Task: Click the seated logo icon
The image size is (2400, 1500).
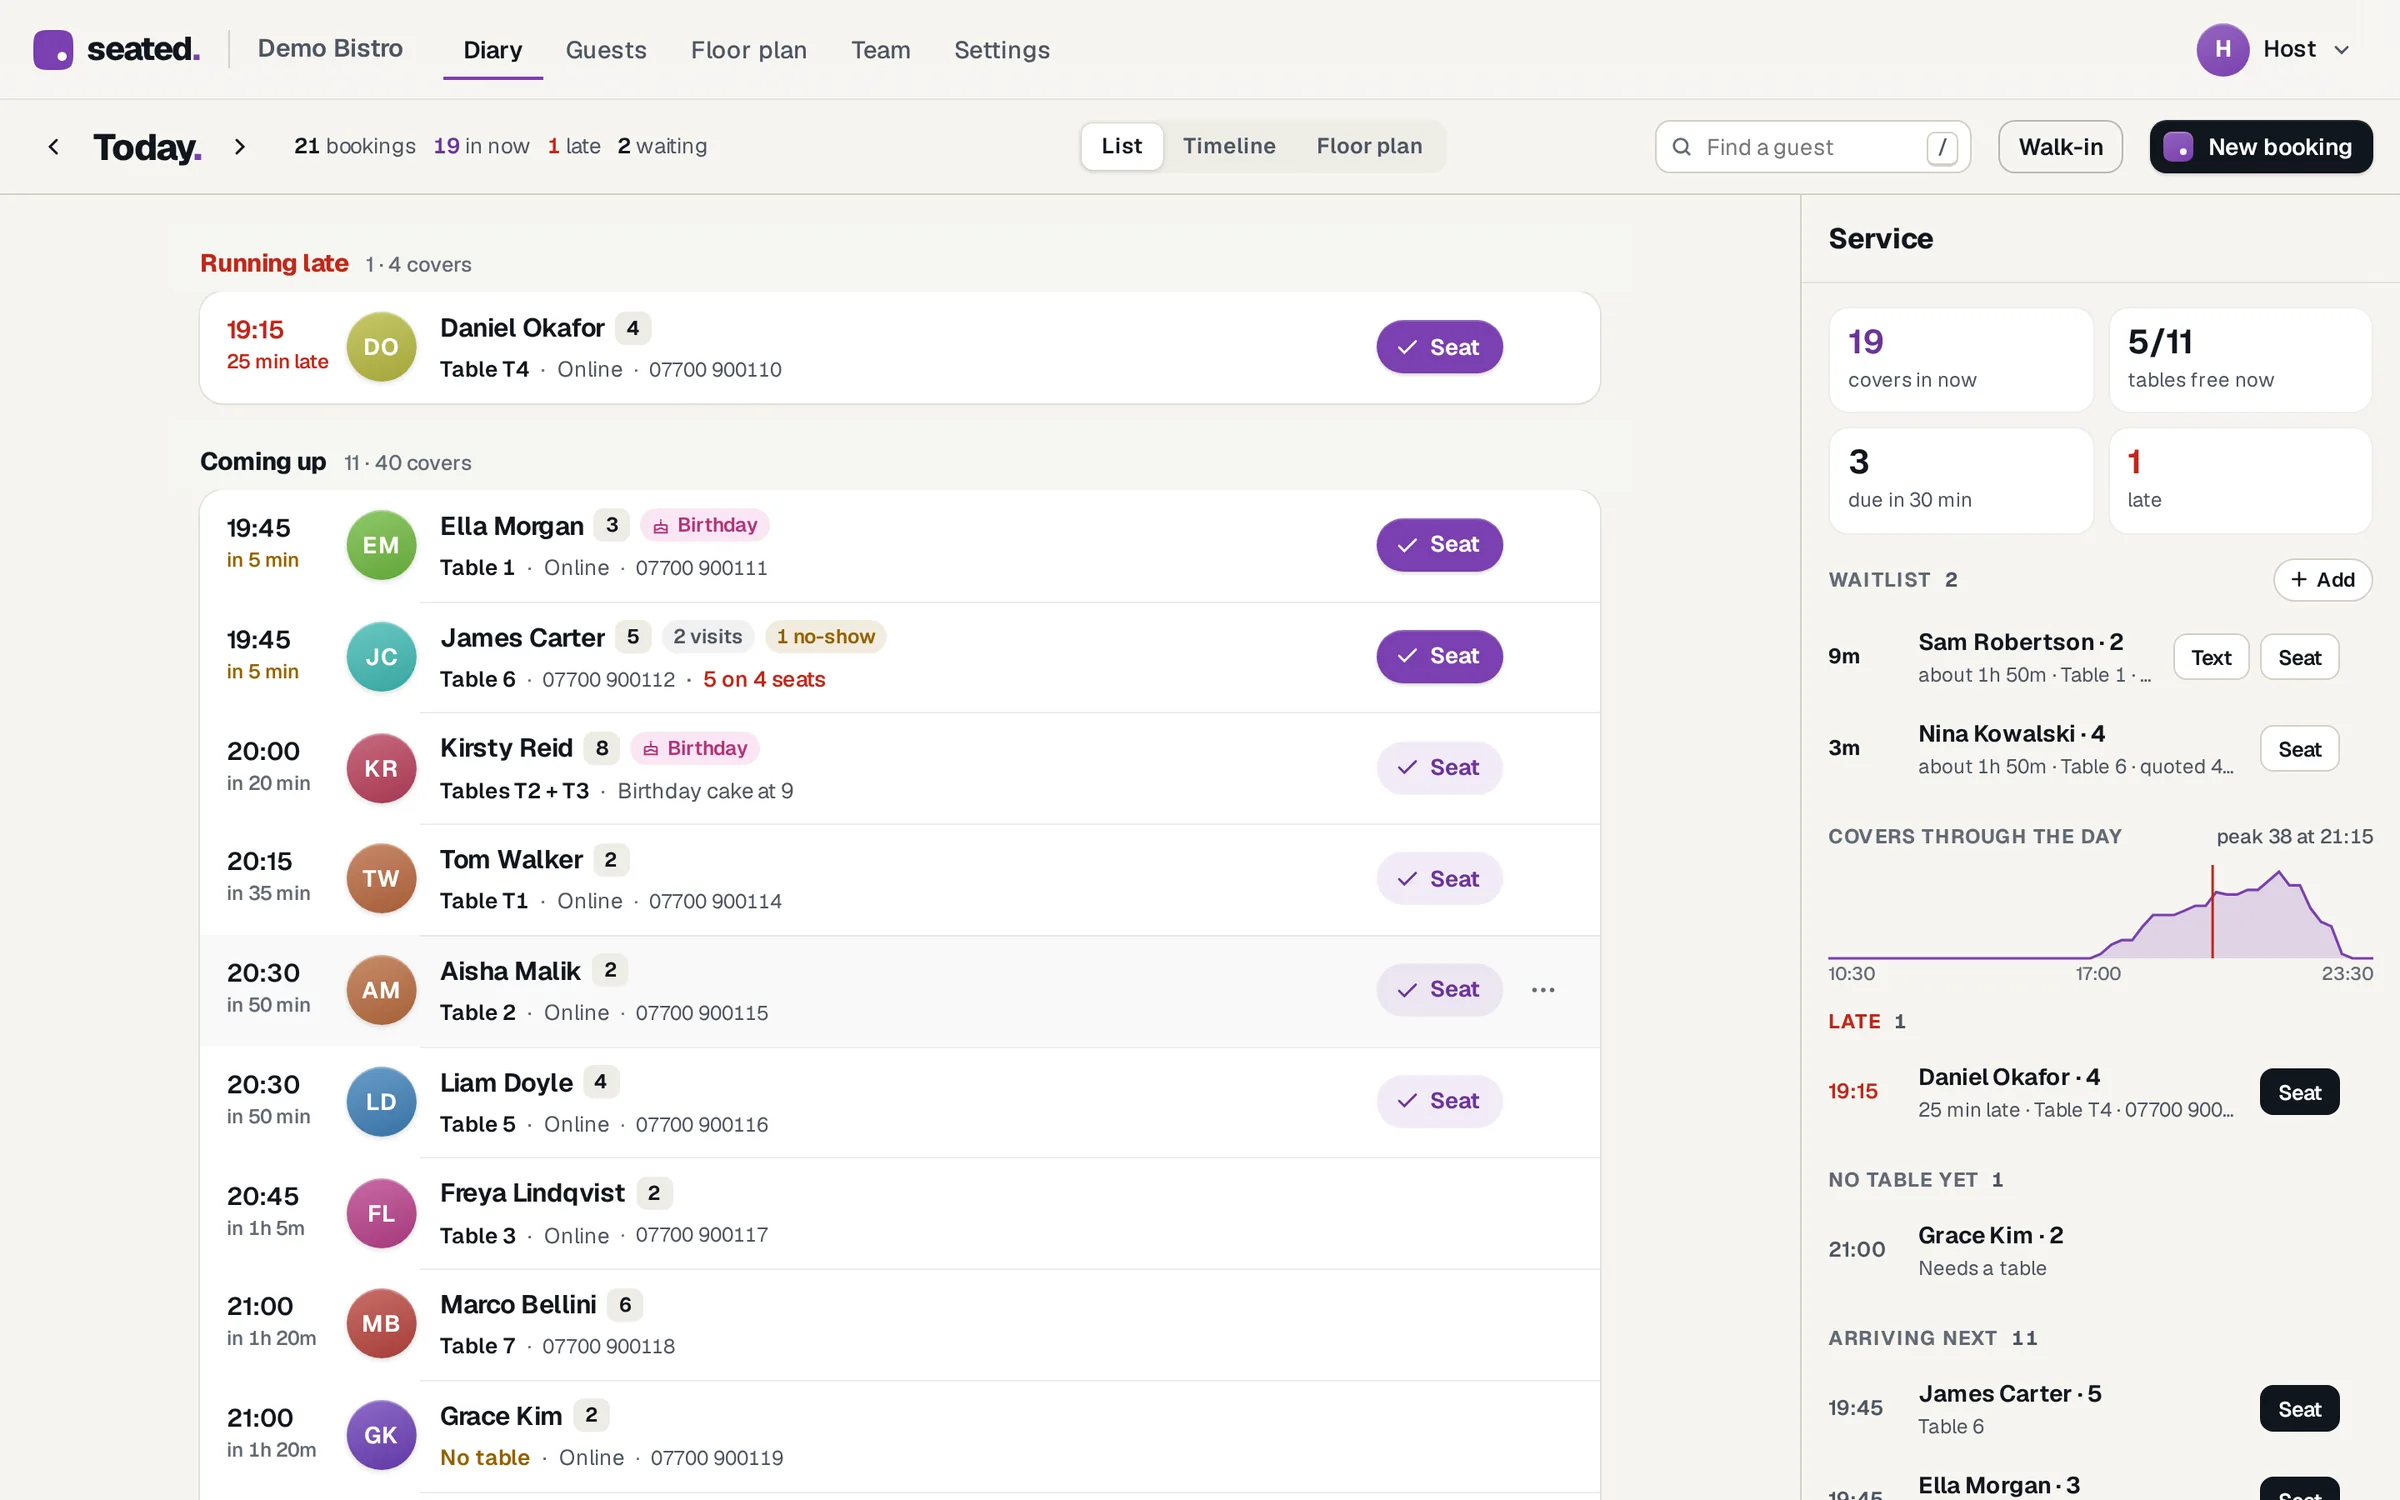Action: click(53, 49)
